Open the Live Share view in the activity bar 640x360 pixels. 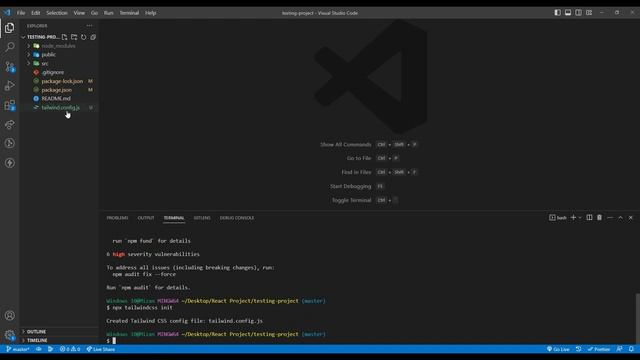[9, 124]
